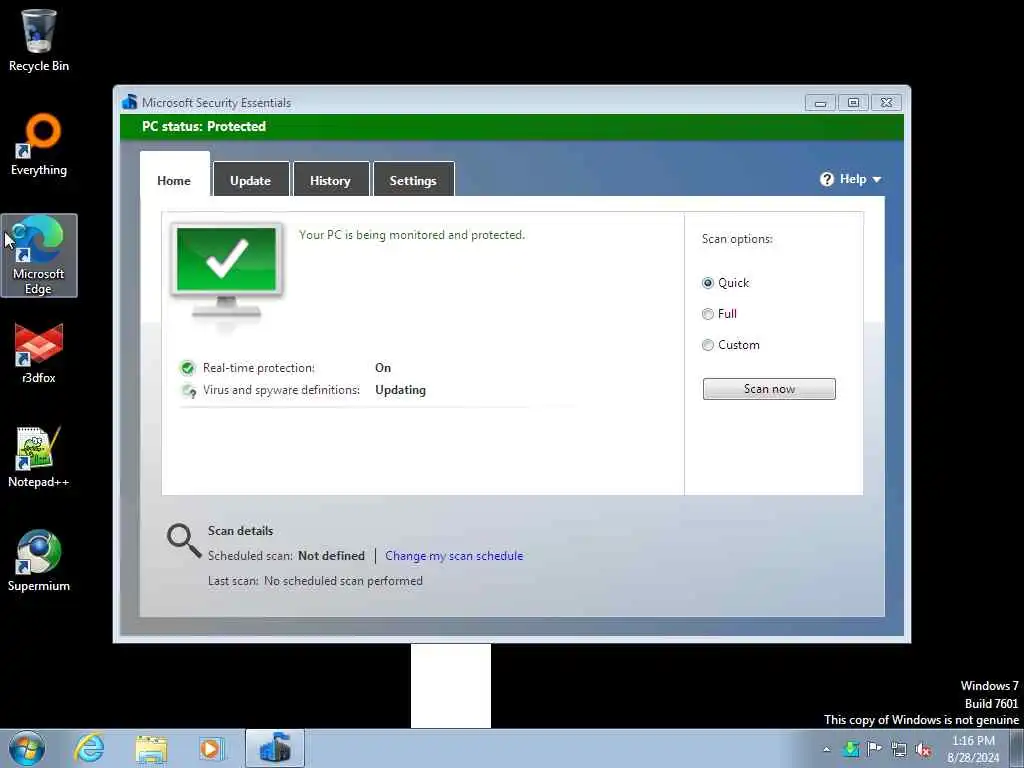Image resolution: width=1024 pixels, height=768 pixels.
Task: Click the green protected monitor graphic
Action: [227, 271]
